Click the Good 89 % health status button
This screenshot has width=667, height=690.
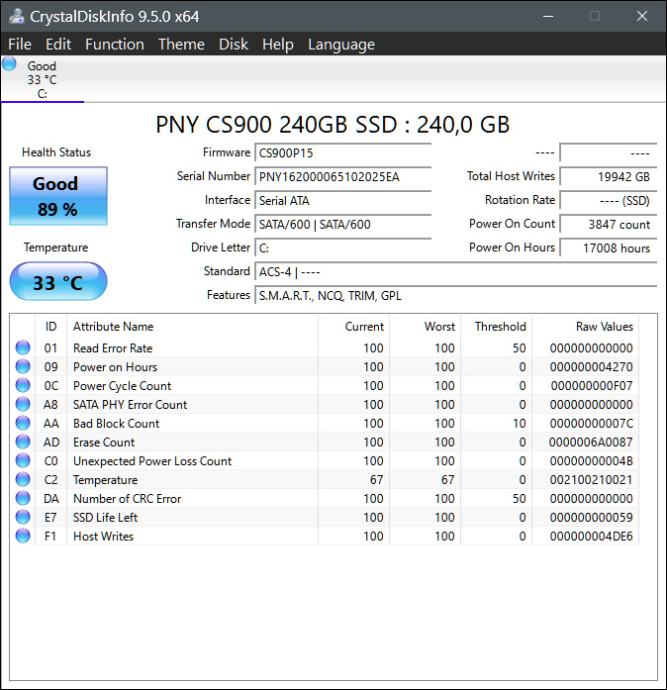(x=58, y=196)
